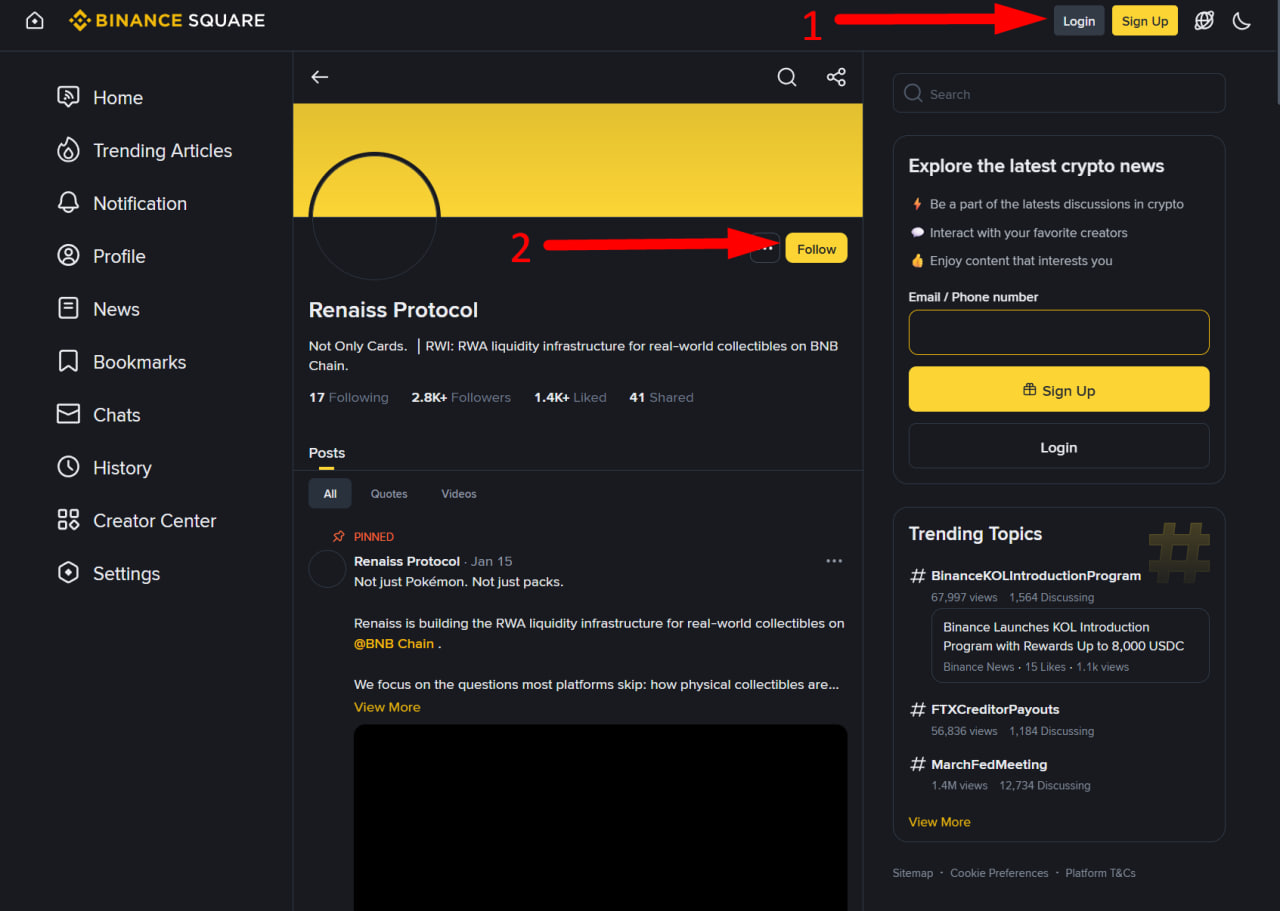The height and width of the screenshot is (911, 1280).
Task: Open the BinanceKOLIntroductionProgram trending topic
Action: [x=1036, y=576]
